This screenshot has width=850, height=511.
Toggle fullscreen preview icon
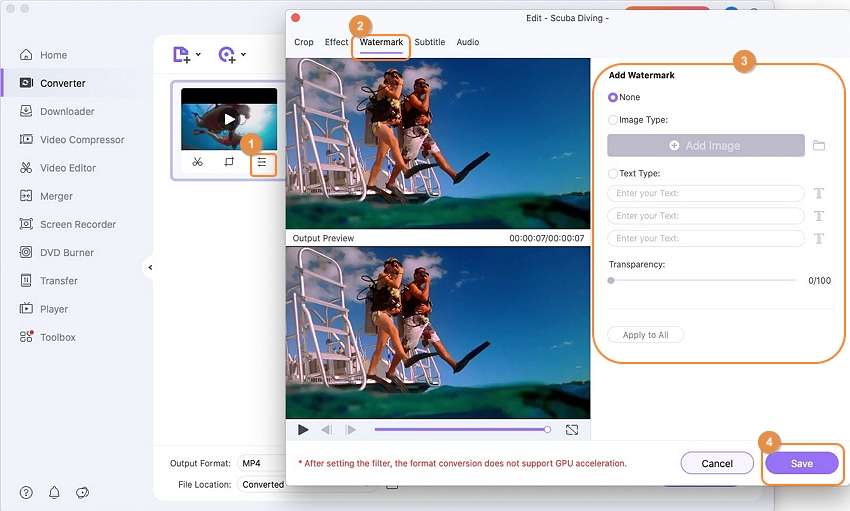click(571, 430)
